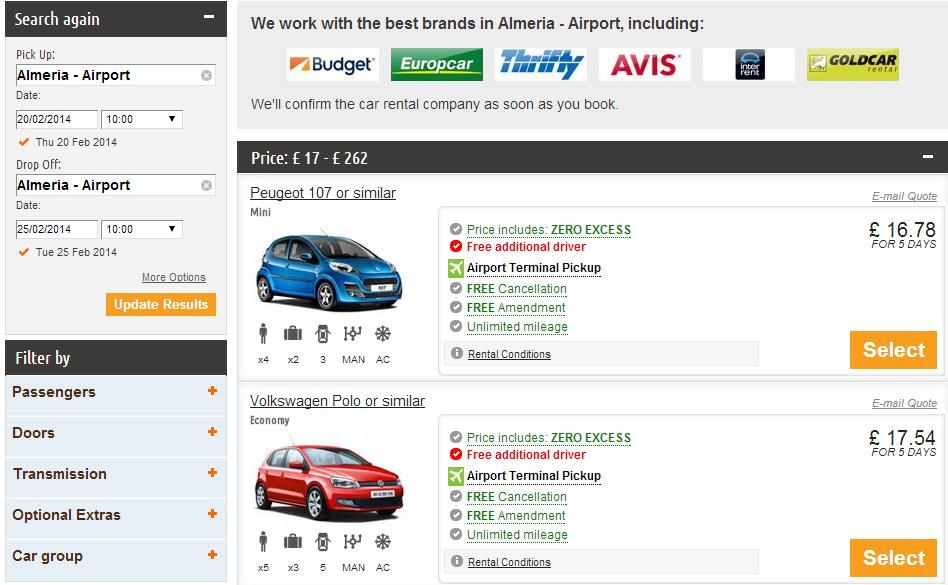Viewport: 948px width, 585px height.
Task: Click the £ 17.54 price text
Action: point(902,438)
